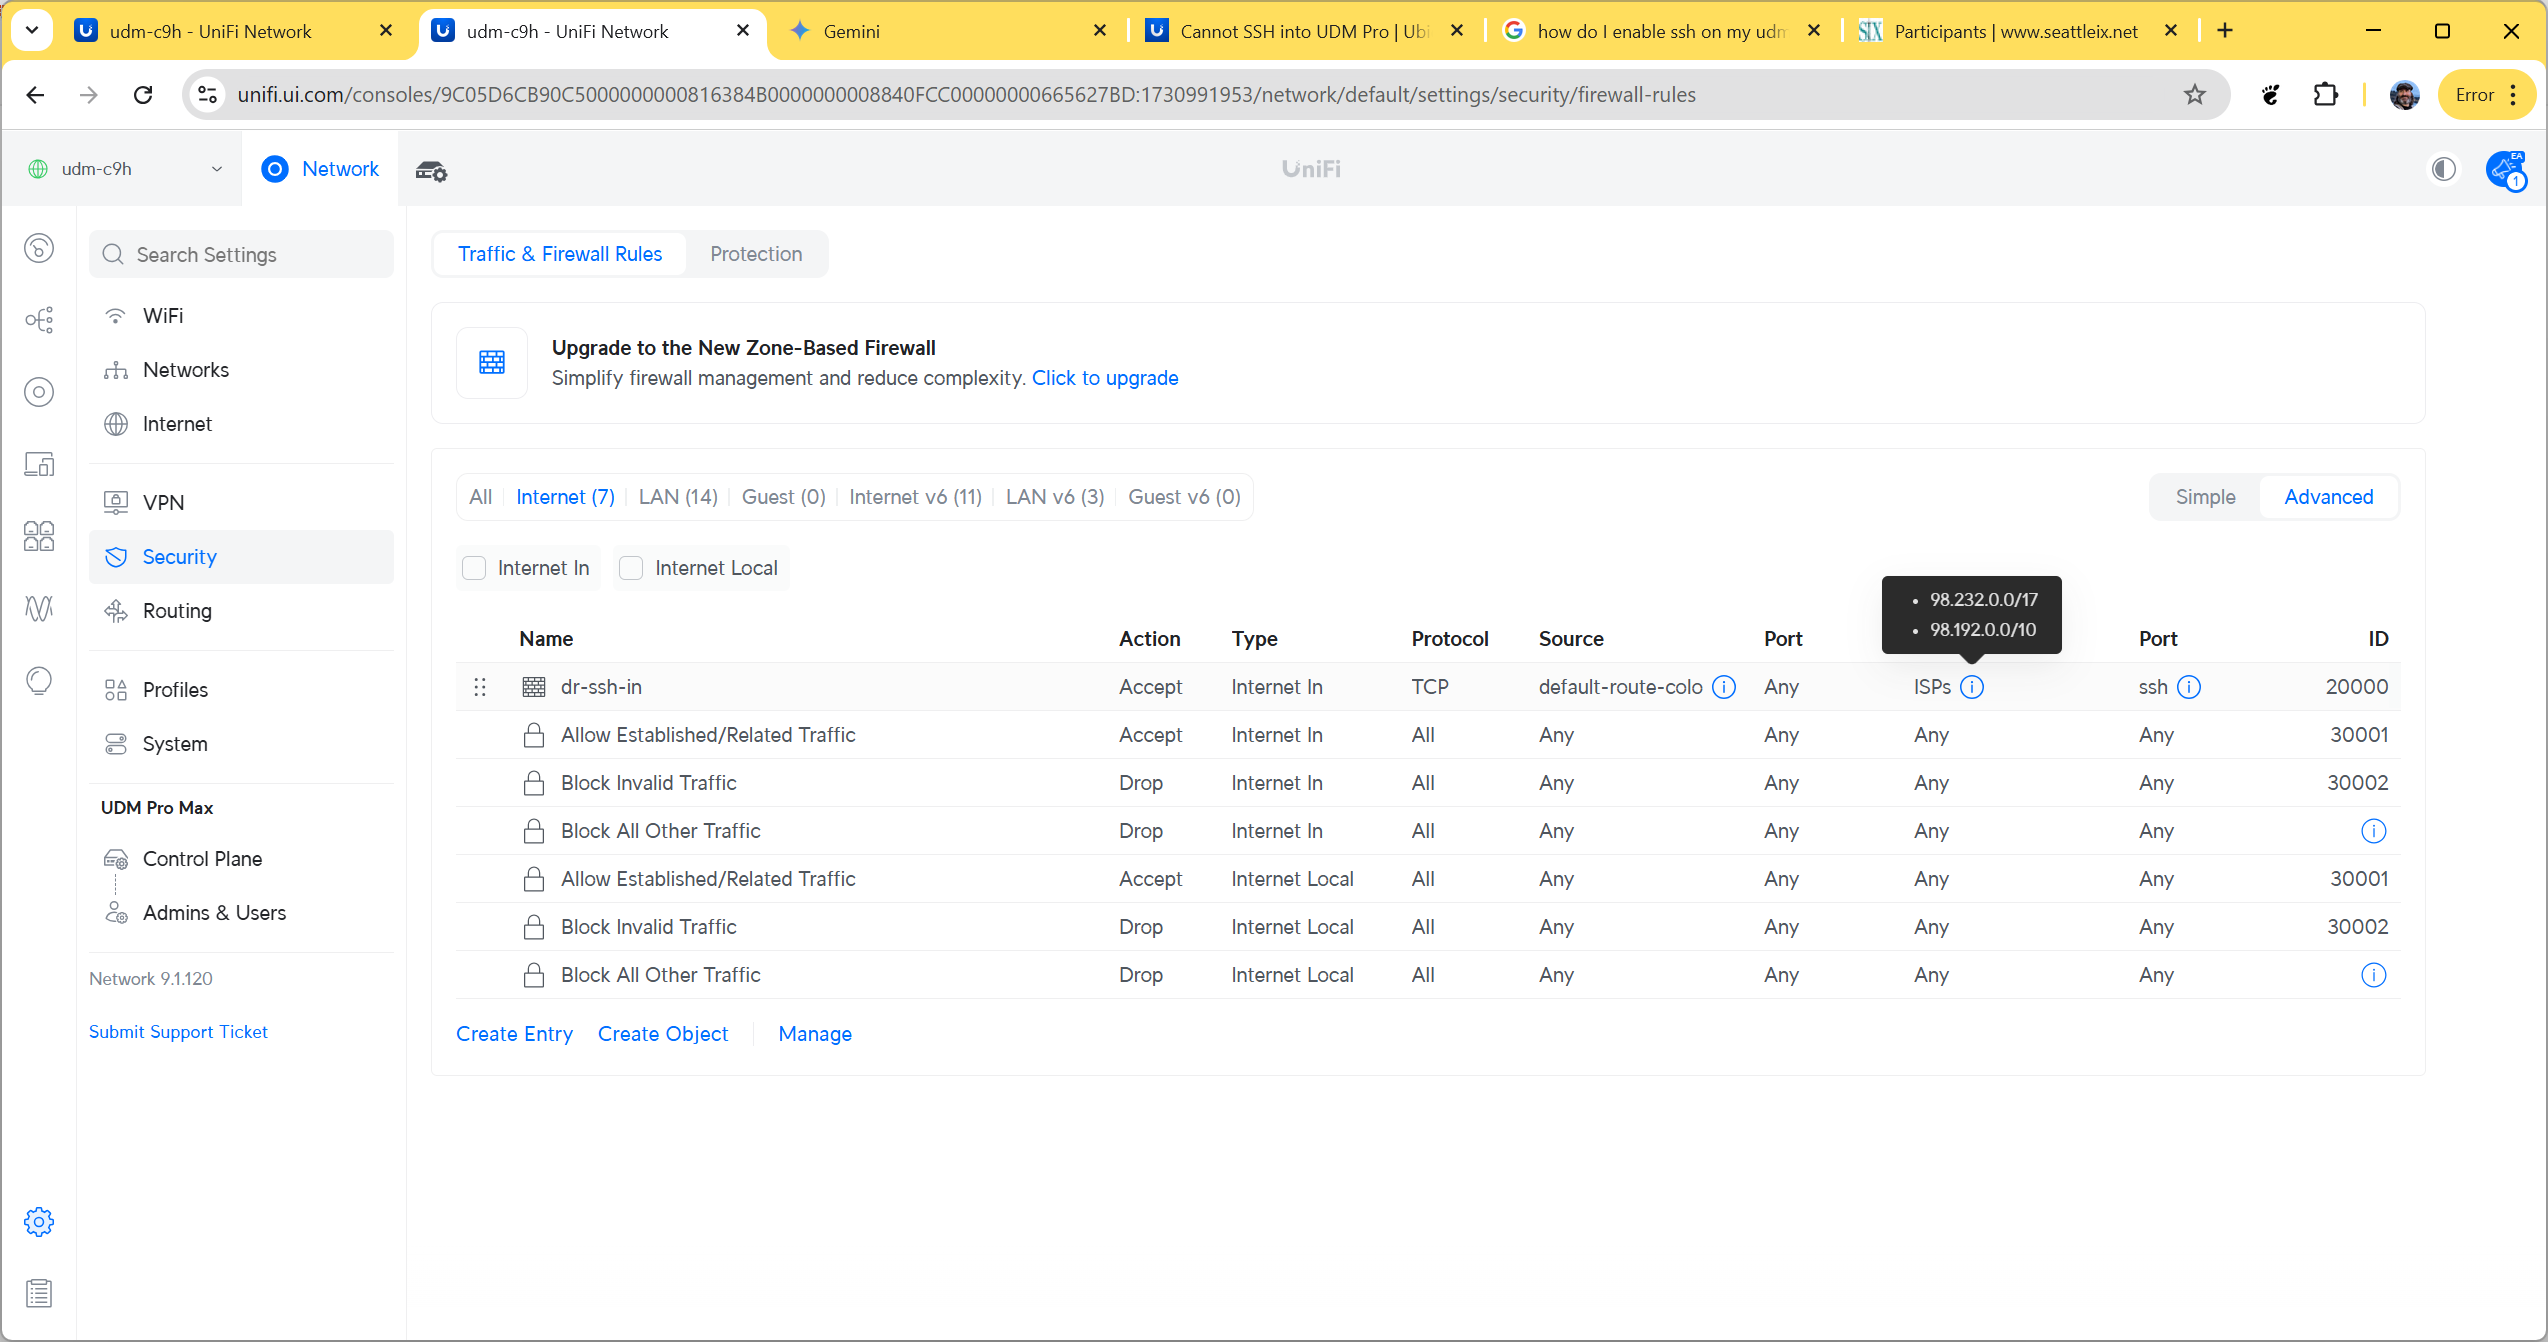Focus the Search Settings input field

tap(242, 255)
